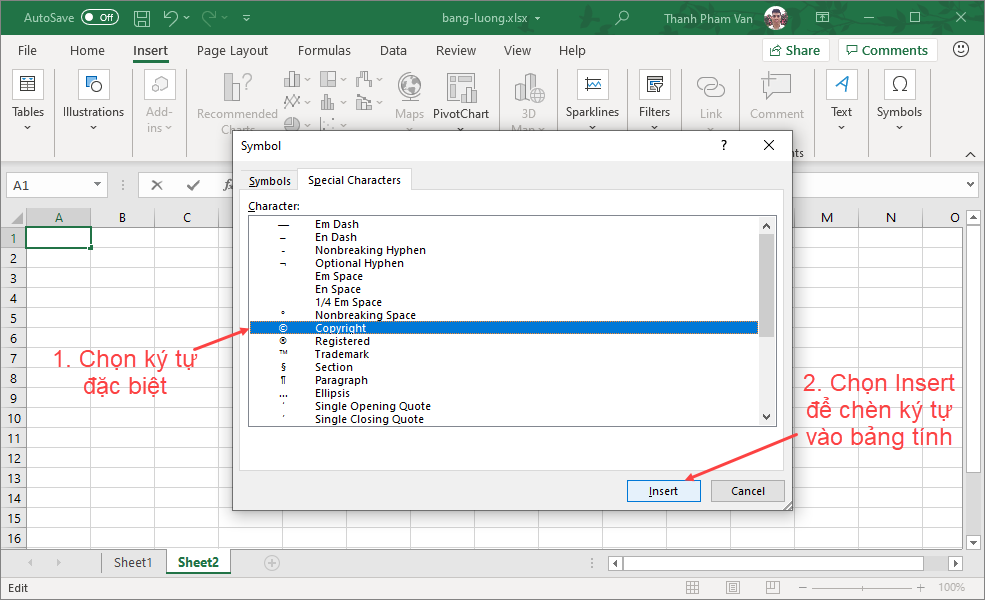Click the Search magnifier icon
This screenshot has width=985, height=600.
point(622,18)
